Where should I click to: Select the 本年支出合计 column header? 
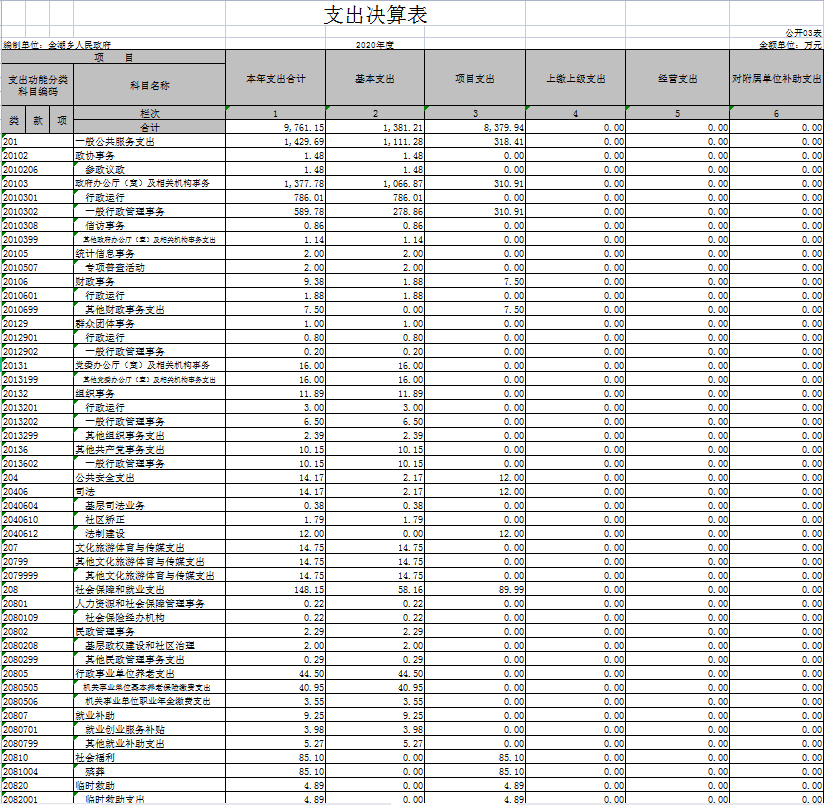[x=275, y=78]
